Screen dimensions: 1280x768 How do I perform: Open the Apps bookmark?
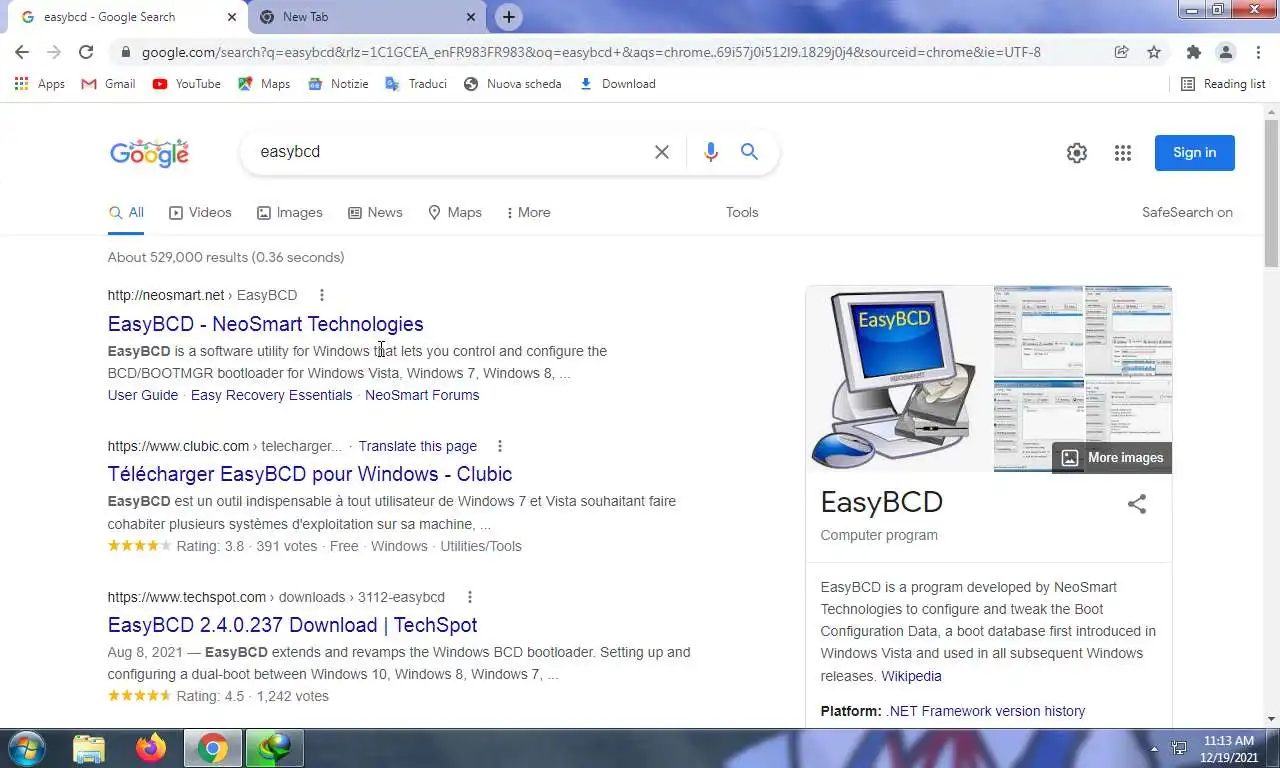[x=40, y=84]
